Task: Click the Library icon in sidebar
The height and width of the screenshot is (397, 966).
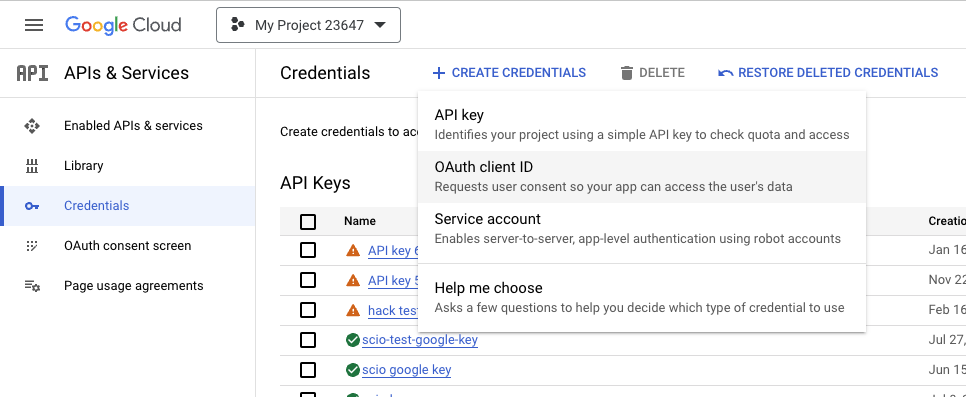Action: pos(32,166)
